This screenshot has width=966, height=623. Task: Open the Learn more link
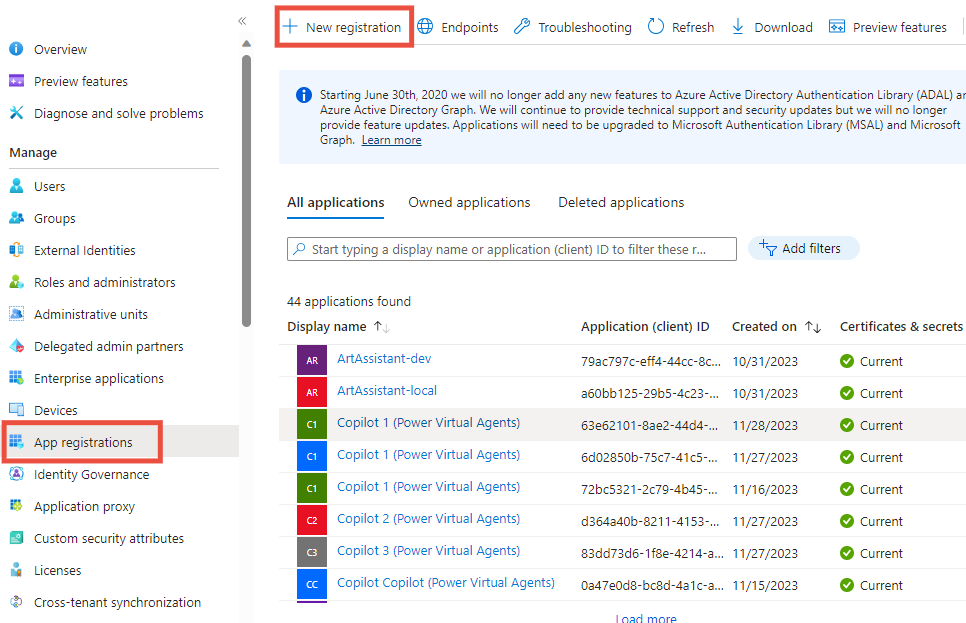point(391,140)
